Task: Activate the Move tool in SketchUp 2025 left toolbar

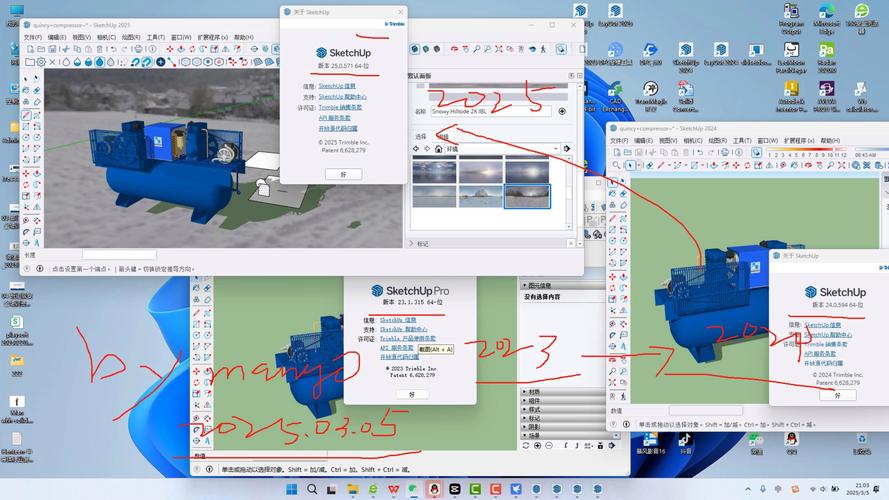Action: 26,173
